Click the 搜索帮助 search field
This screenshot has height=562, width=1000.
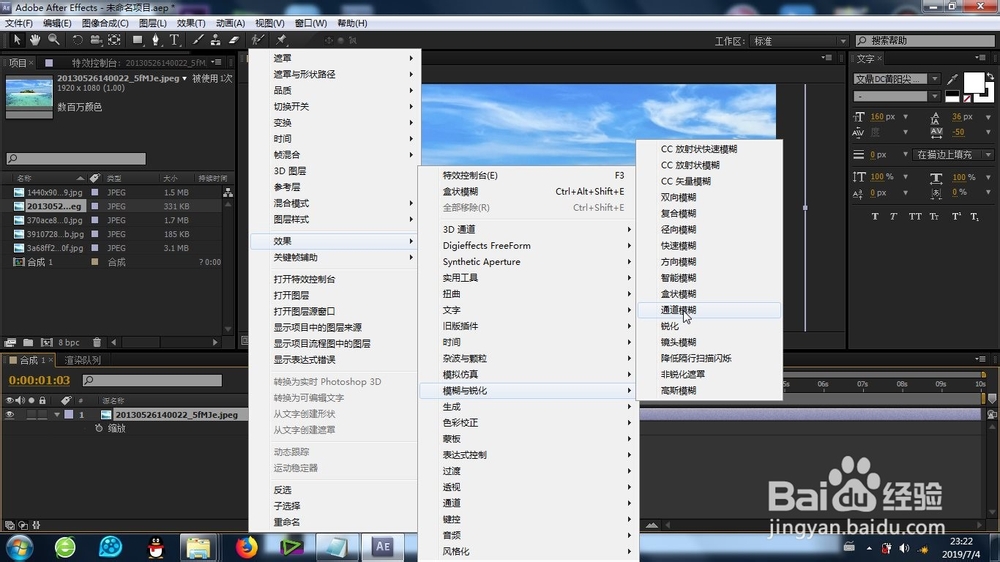click(925, 41)
